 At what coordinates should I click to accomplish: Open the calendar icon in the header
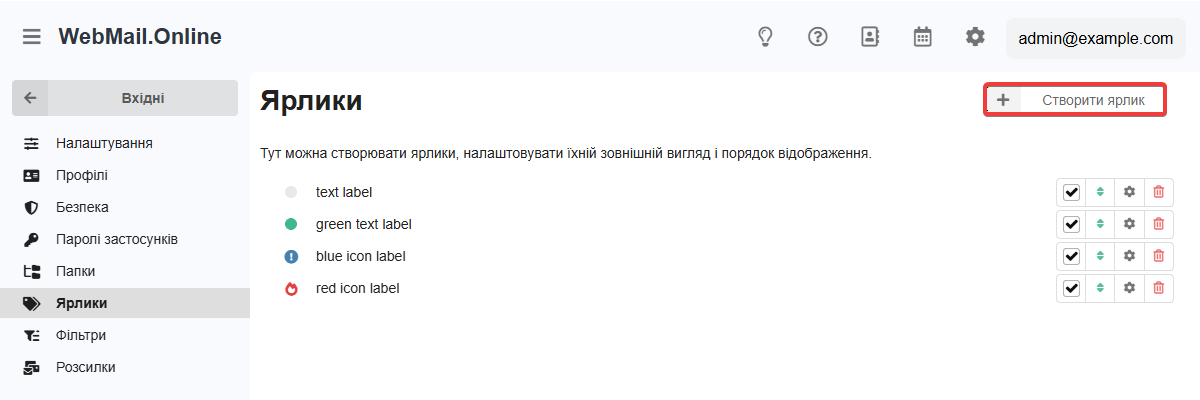pyautogui.click(x=923, y=37)
